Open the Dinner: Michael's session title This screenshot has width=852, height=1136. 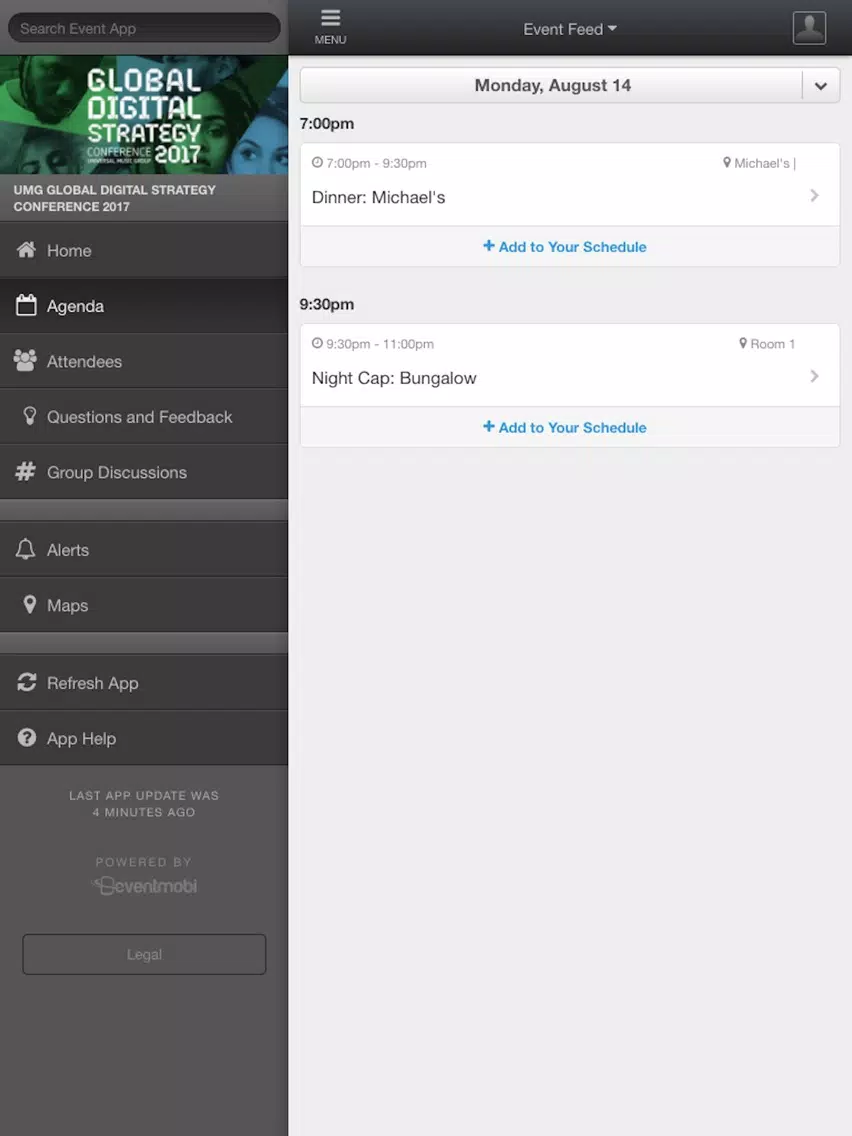pyautogui.click(x=378, y=197)
